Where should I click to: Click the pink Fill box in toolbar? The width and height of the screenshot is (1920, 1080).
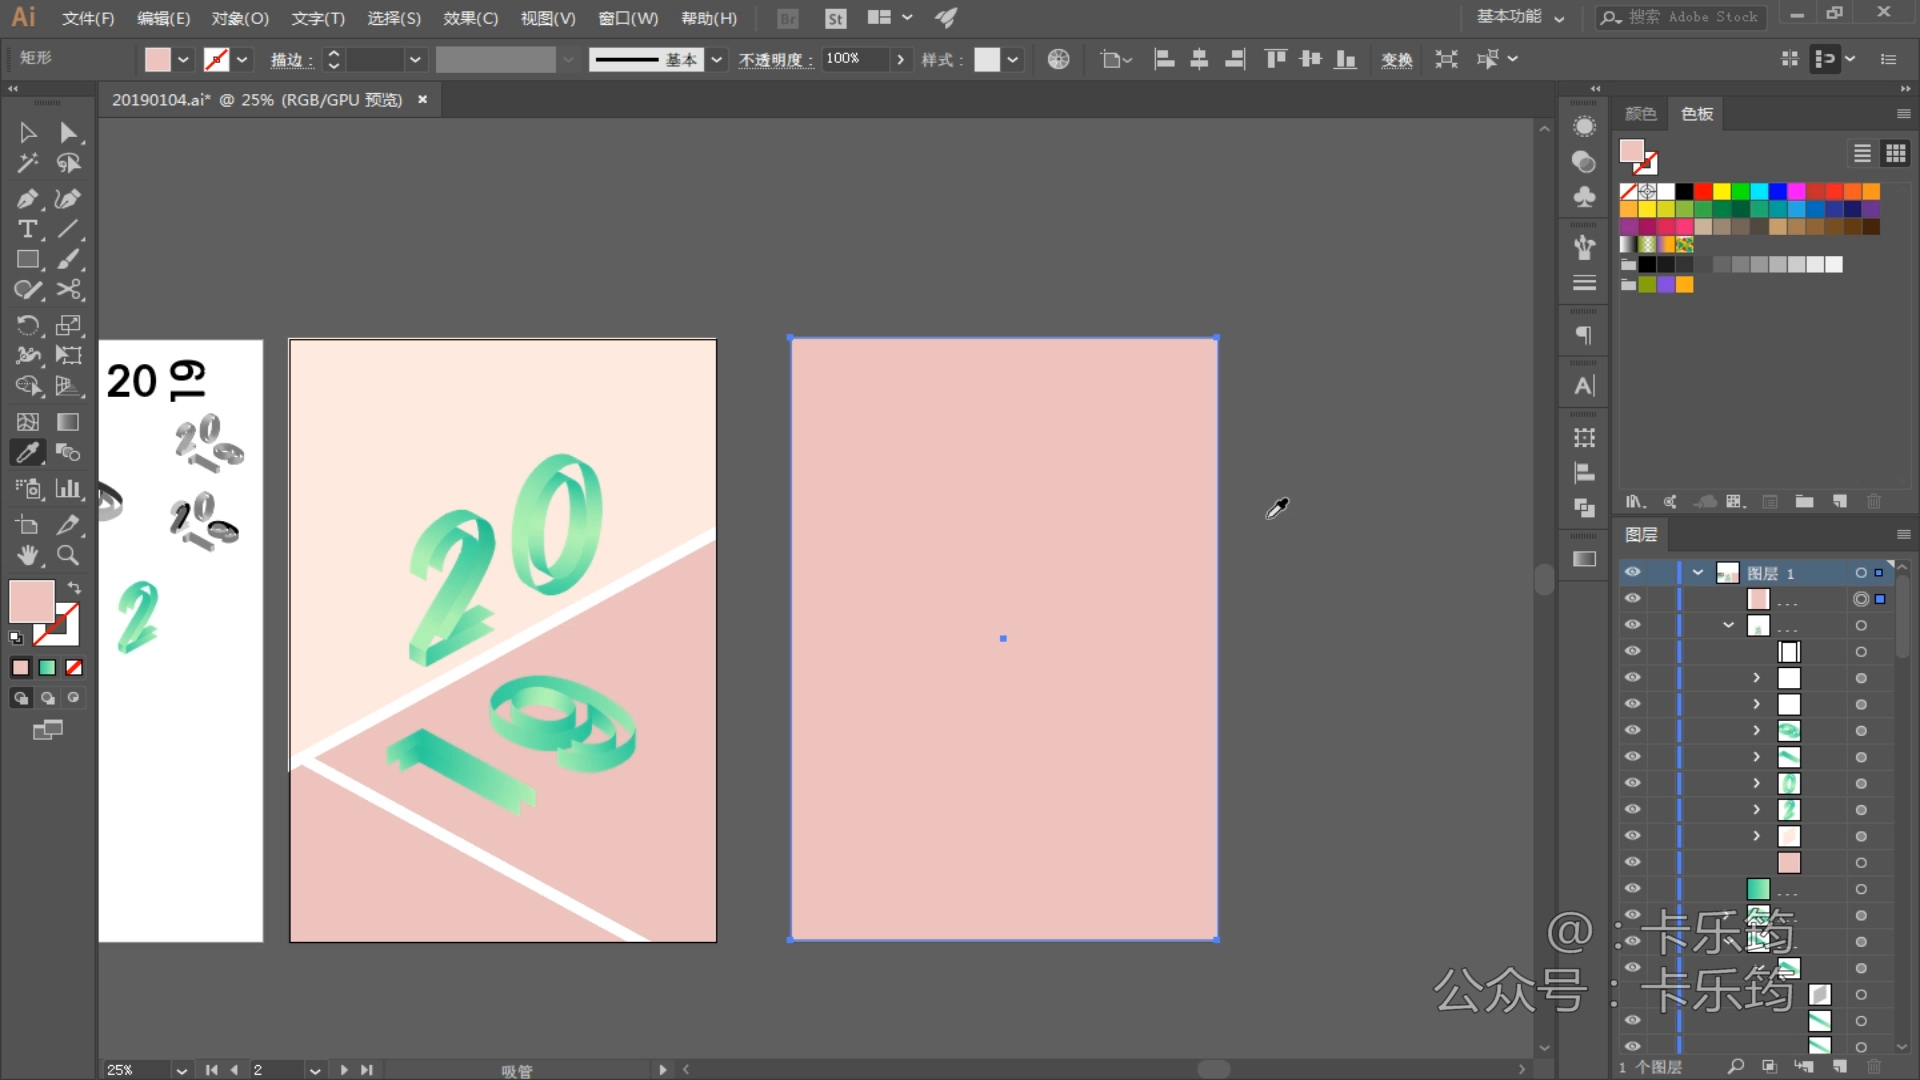[32, 601]
